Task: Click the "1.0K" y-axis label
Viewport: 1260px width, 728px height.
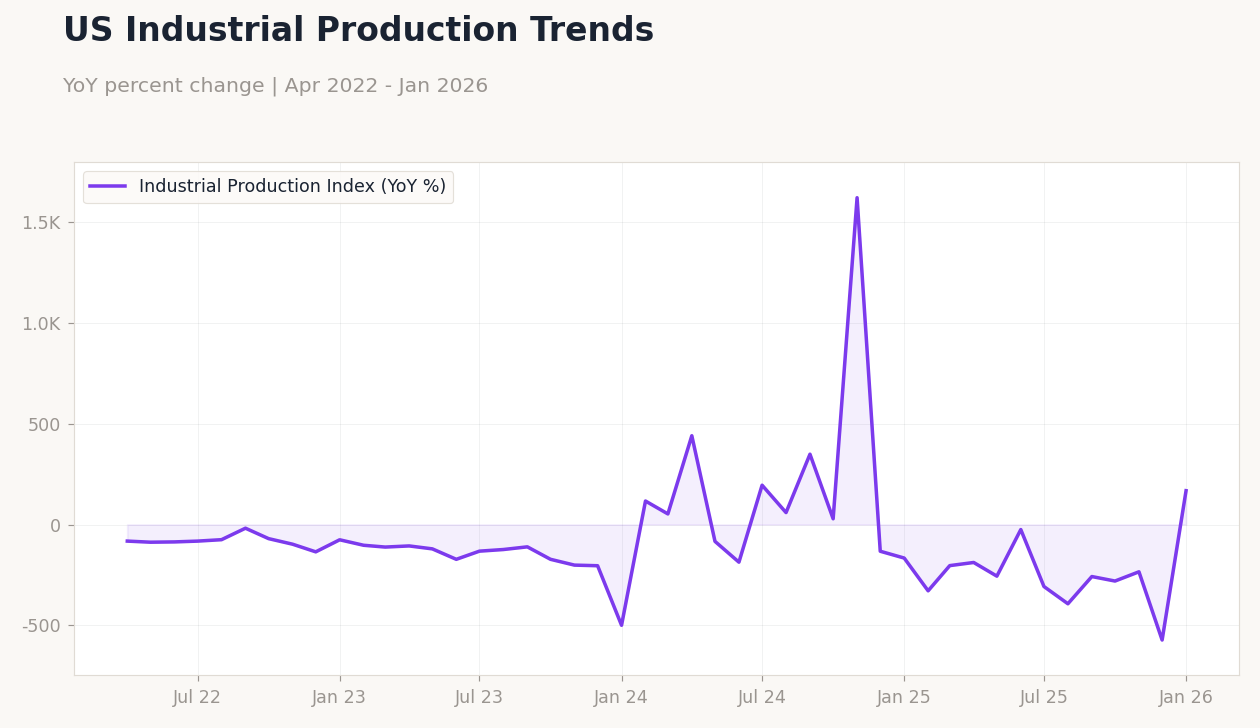Action: 43,324
